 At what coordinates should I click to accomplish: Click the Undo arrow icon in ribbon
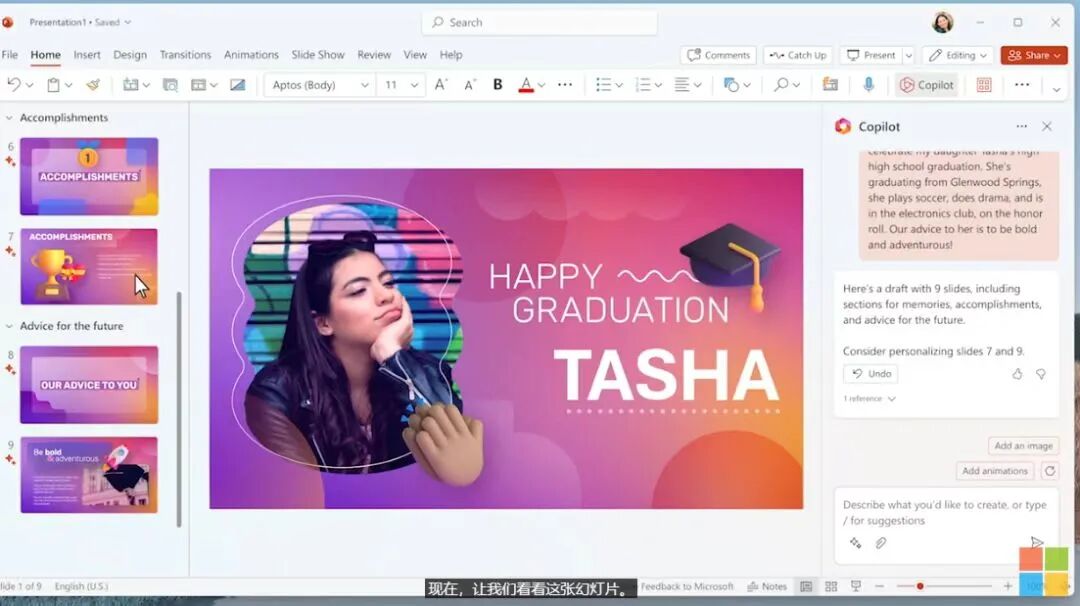coord(13,85)
